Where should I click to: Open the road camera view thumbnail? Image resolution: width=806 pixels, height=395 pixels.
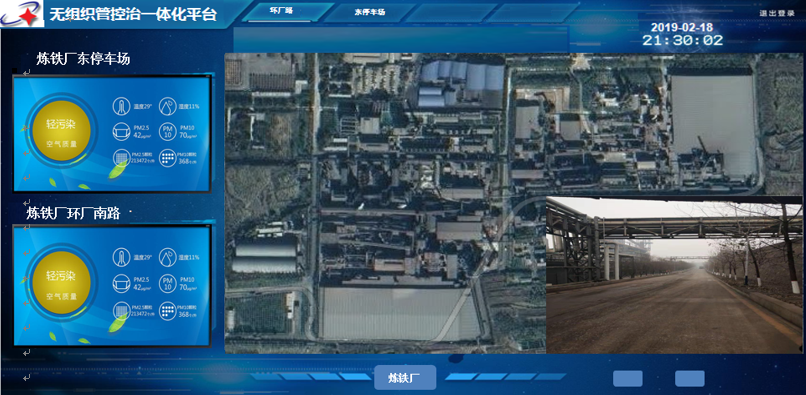tap(674, 275)
